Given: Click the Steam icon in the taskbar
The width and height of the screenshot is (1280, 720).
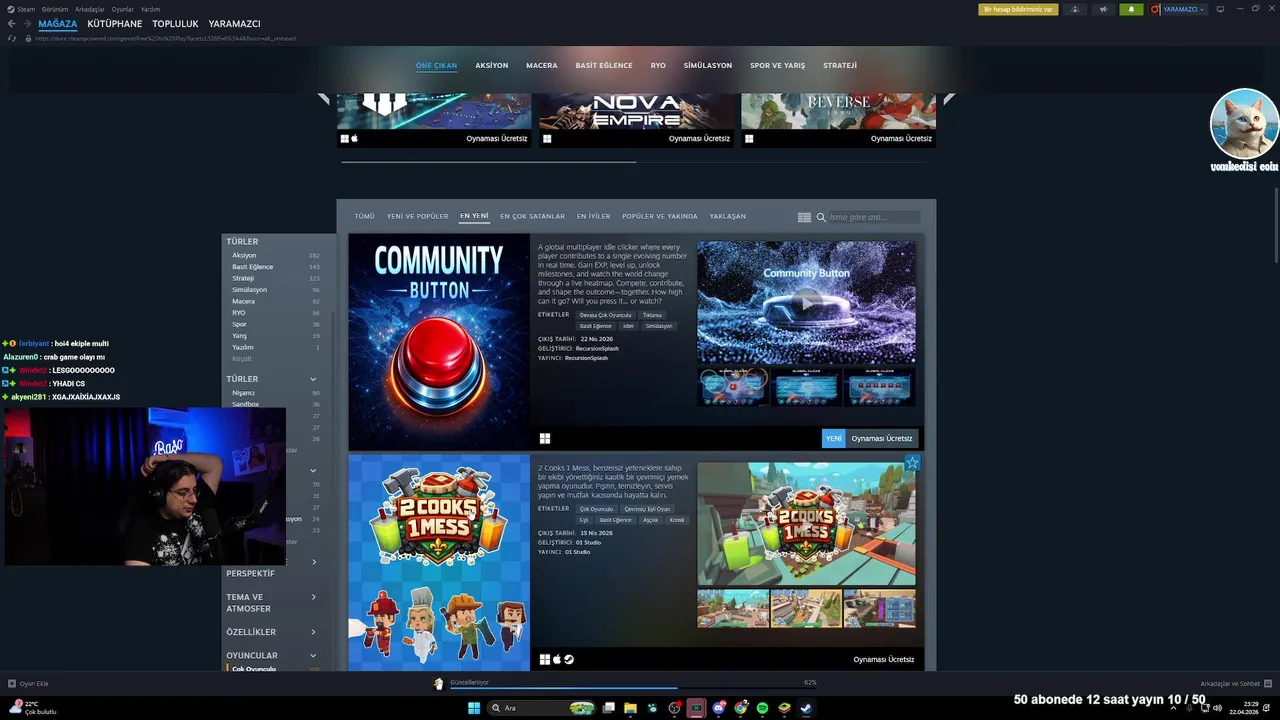Looking at the screenshot, I should coord(806,708).
